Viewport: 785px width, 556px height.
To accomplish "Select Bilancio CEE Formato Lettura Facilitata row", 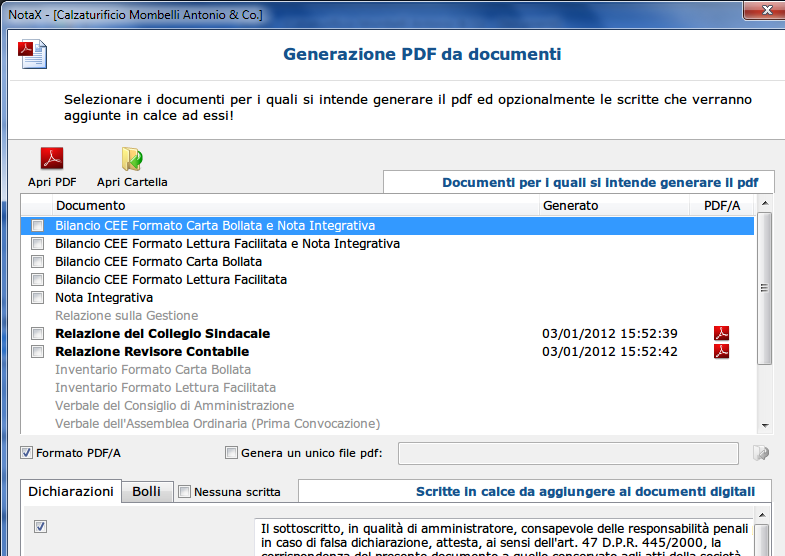I will tap(171, 280).
